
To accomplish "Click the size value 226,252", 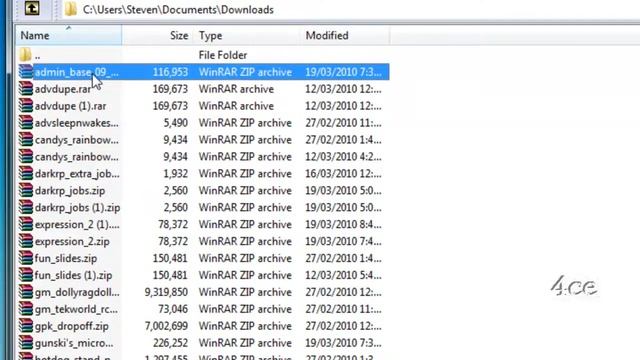I will tap(170, 343).
